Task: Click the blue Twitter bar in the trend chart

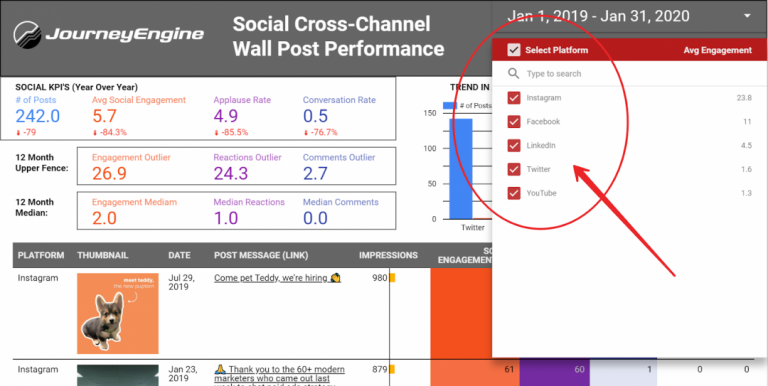Action: point(461,169)
